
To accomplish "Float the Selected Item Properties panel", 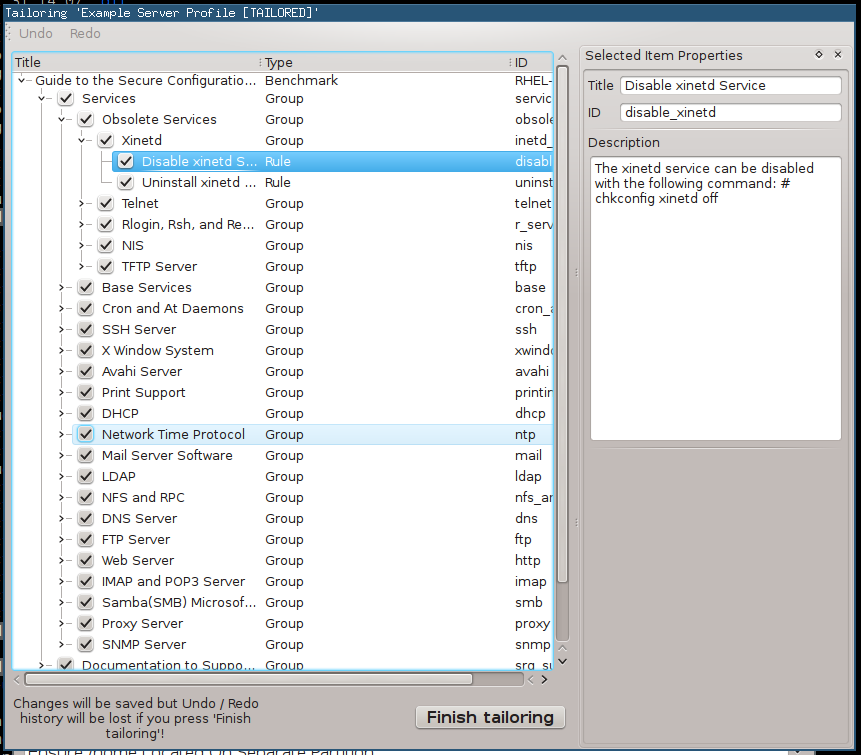I will pos(819,54).
